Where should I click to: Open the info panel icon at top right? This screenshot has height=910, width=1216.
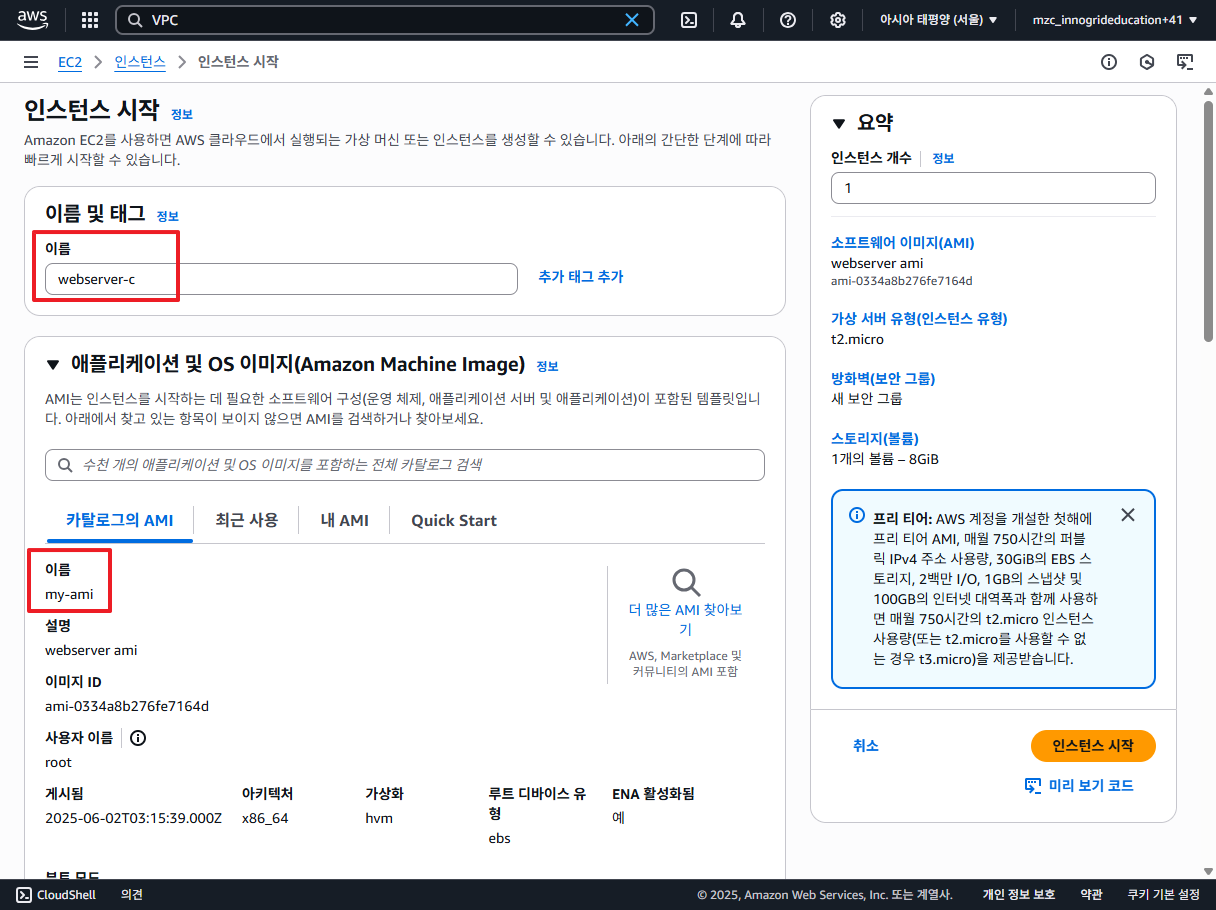[x=1109, y=62]
